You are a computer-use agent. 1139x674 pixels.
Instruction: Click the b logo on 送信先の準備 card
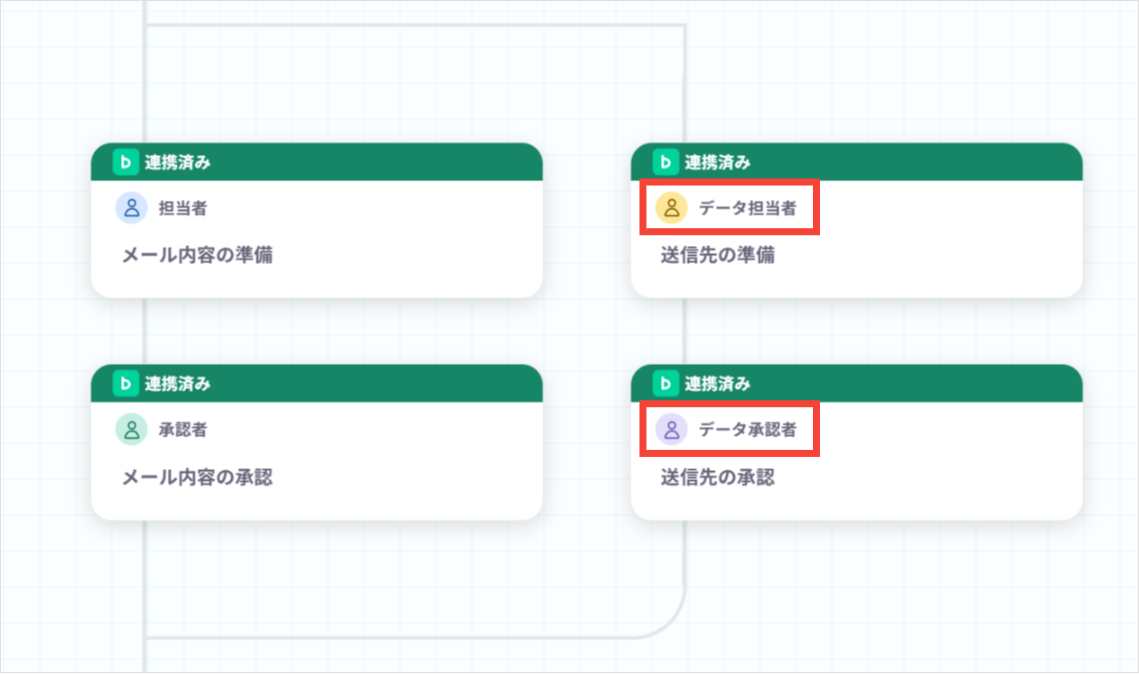coord(665,162)
